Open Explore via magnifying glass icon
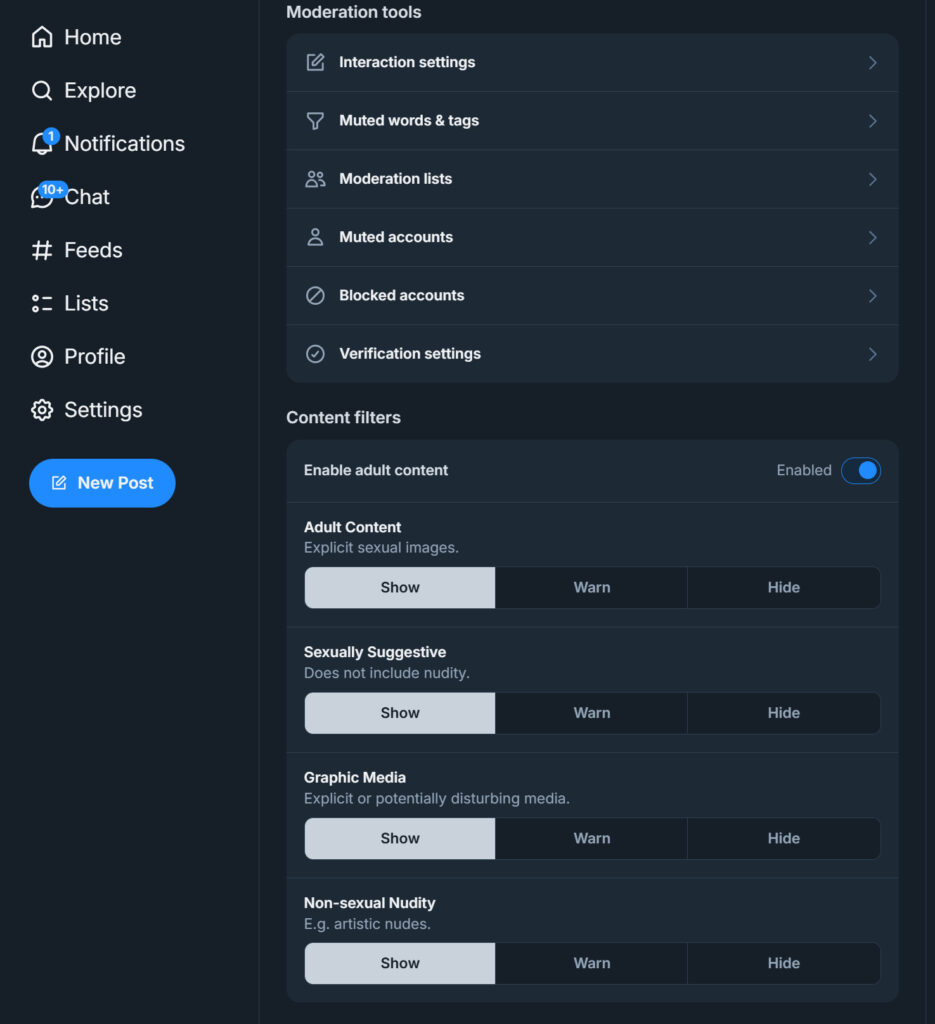The image size is (935, 1024). 42,91
